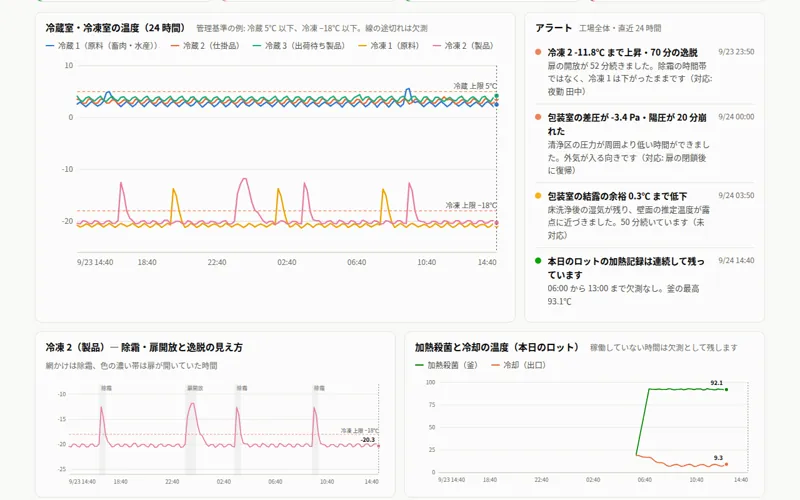Click the 扉開放 band label in the 冷凍 2 chart
800x500 pixels.
coord(195,388)
